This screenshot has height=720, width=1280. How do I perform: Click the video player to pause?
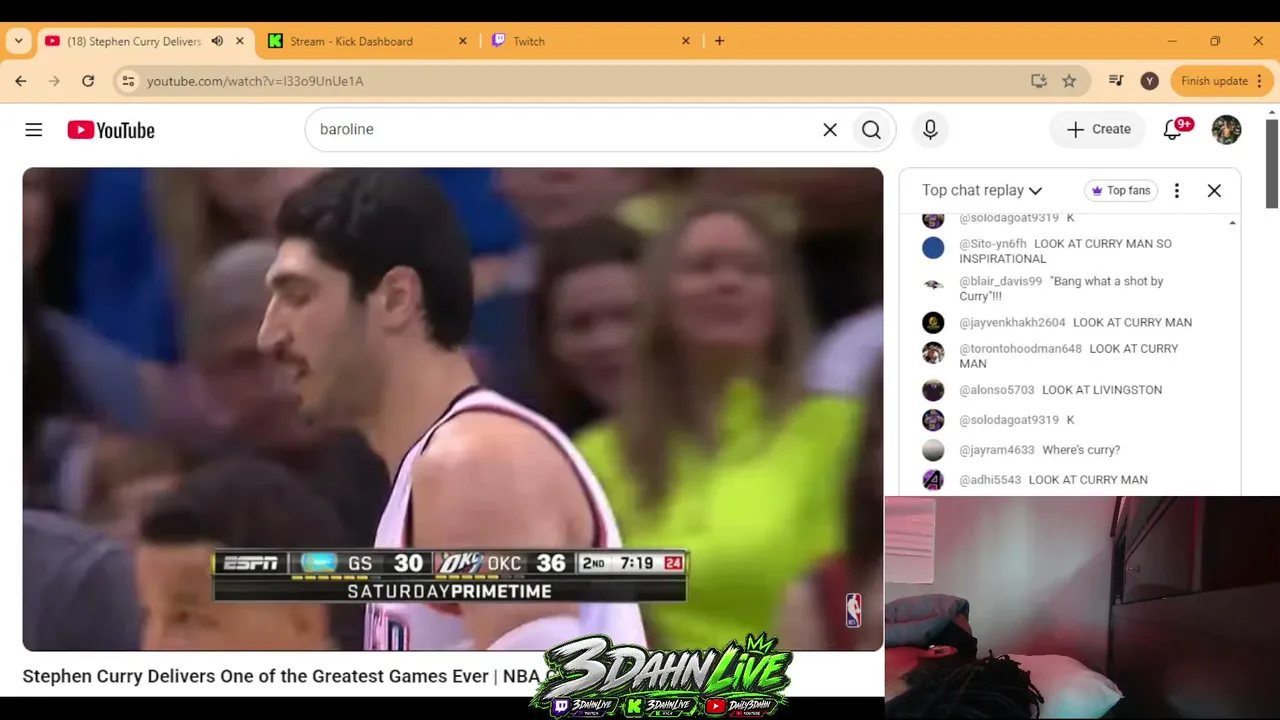pyautogui.click(x=453, y=409)
